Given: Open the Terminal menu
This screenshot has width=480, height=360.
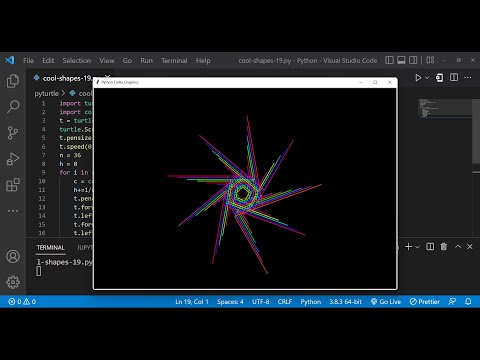Looking at the screenshot, I should (x=174, y=61).
